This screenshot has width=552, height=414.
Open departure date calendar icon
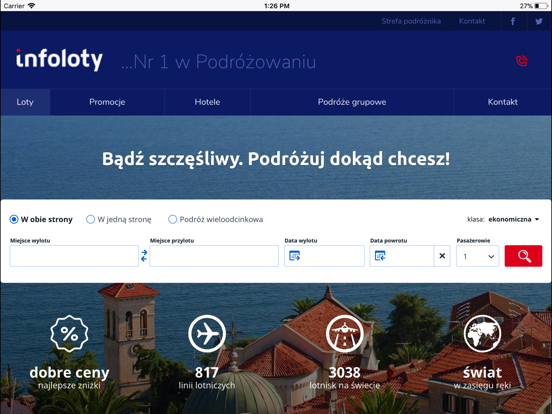294,256
